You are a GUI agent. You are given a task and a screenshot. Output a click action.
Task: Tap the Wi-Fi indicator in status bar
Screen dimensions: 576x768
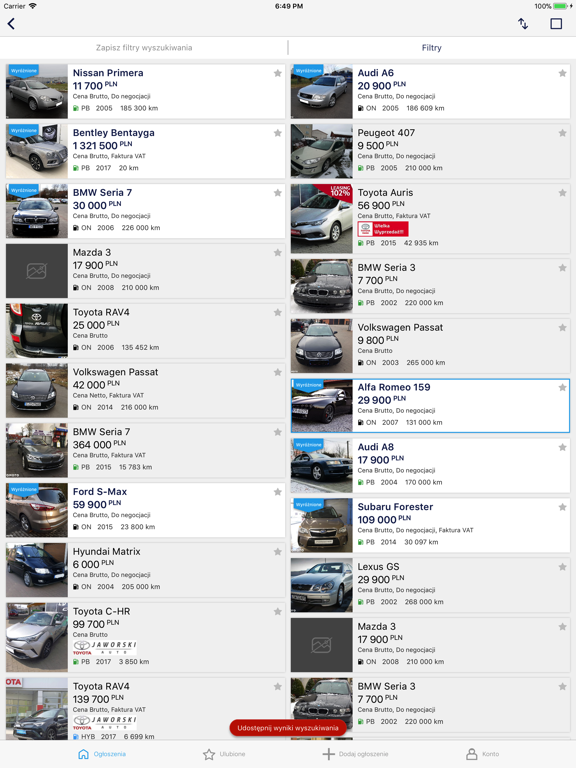32,6
